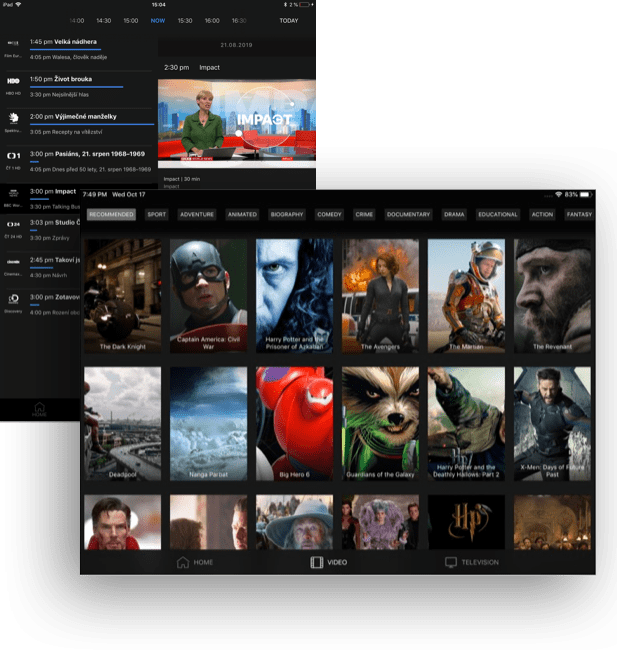Tap the Bluetooth icon in guide status bar

pos(285,5)
